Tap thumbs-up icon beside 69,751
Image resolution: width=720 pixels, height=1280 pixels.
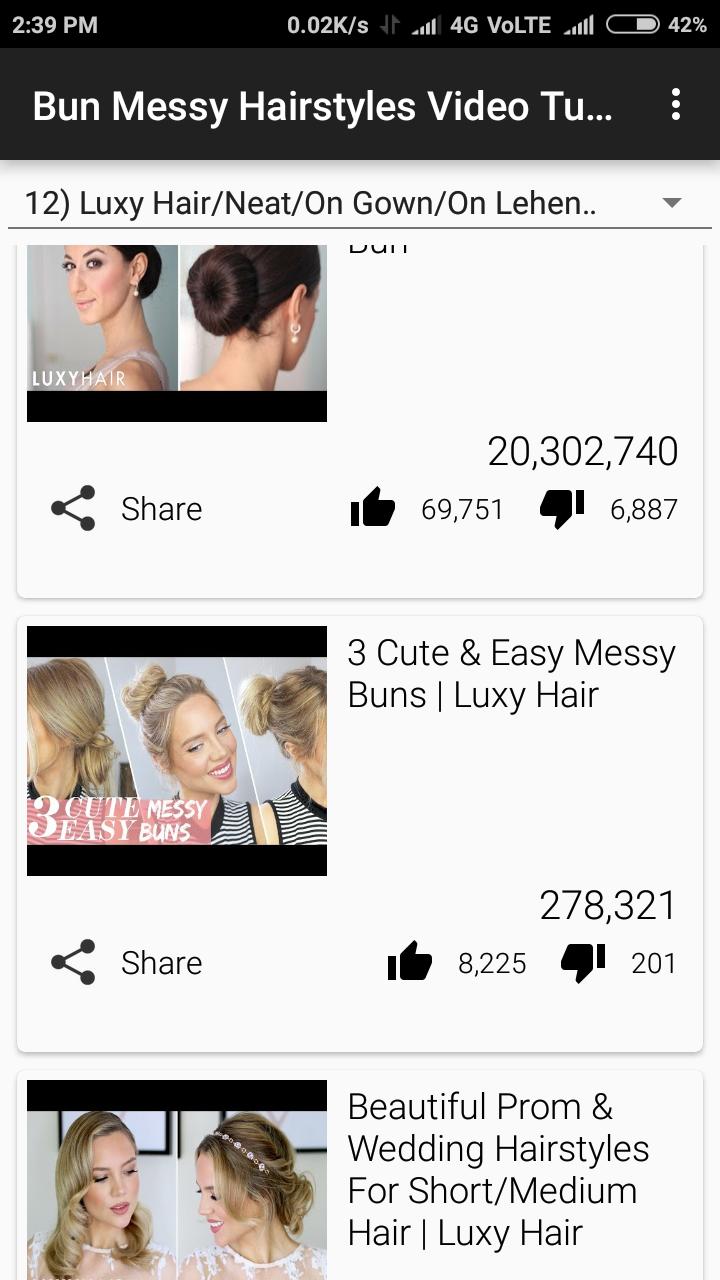coord(373,508)
